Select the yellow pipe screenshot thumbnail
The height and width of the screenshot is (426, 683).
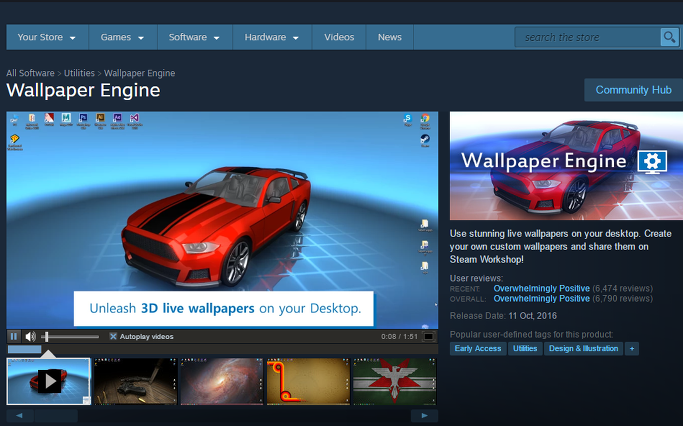tap(308, 381)
